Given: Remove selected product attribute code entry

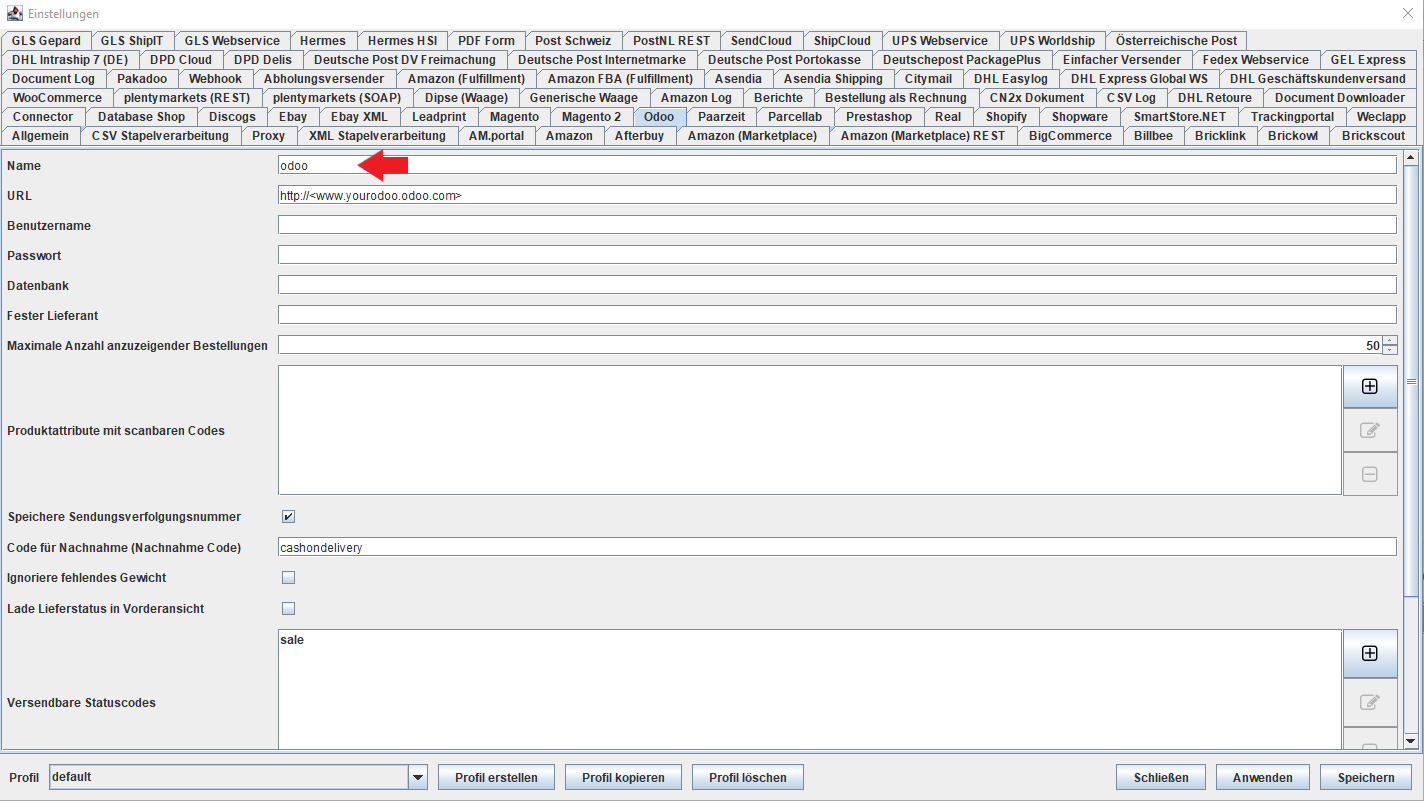Looking at the screenshot, I should pyautogui.click(x=1370, y=474).
